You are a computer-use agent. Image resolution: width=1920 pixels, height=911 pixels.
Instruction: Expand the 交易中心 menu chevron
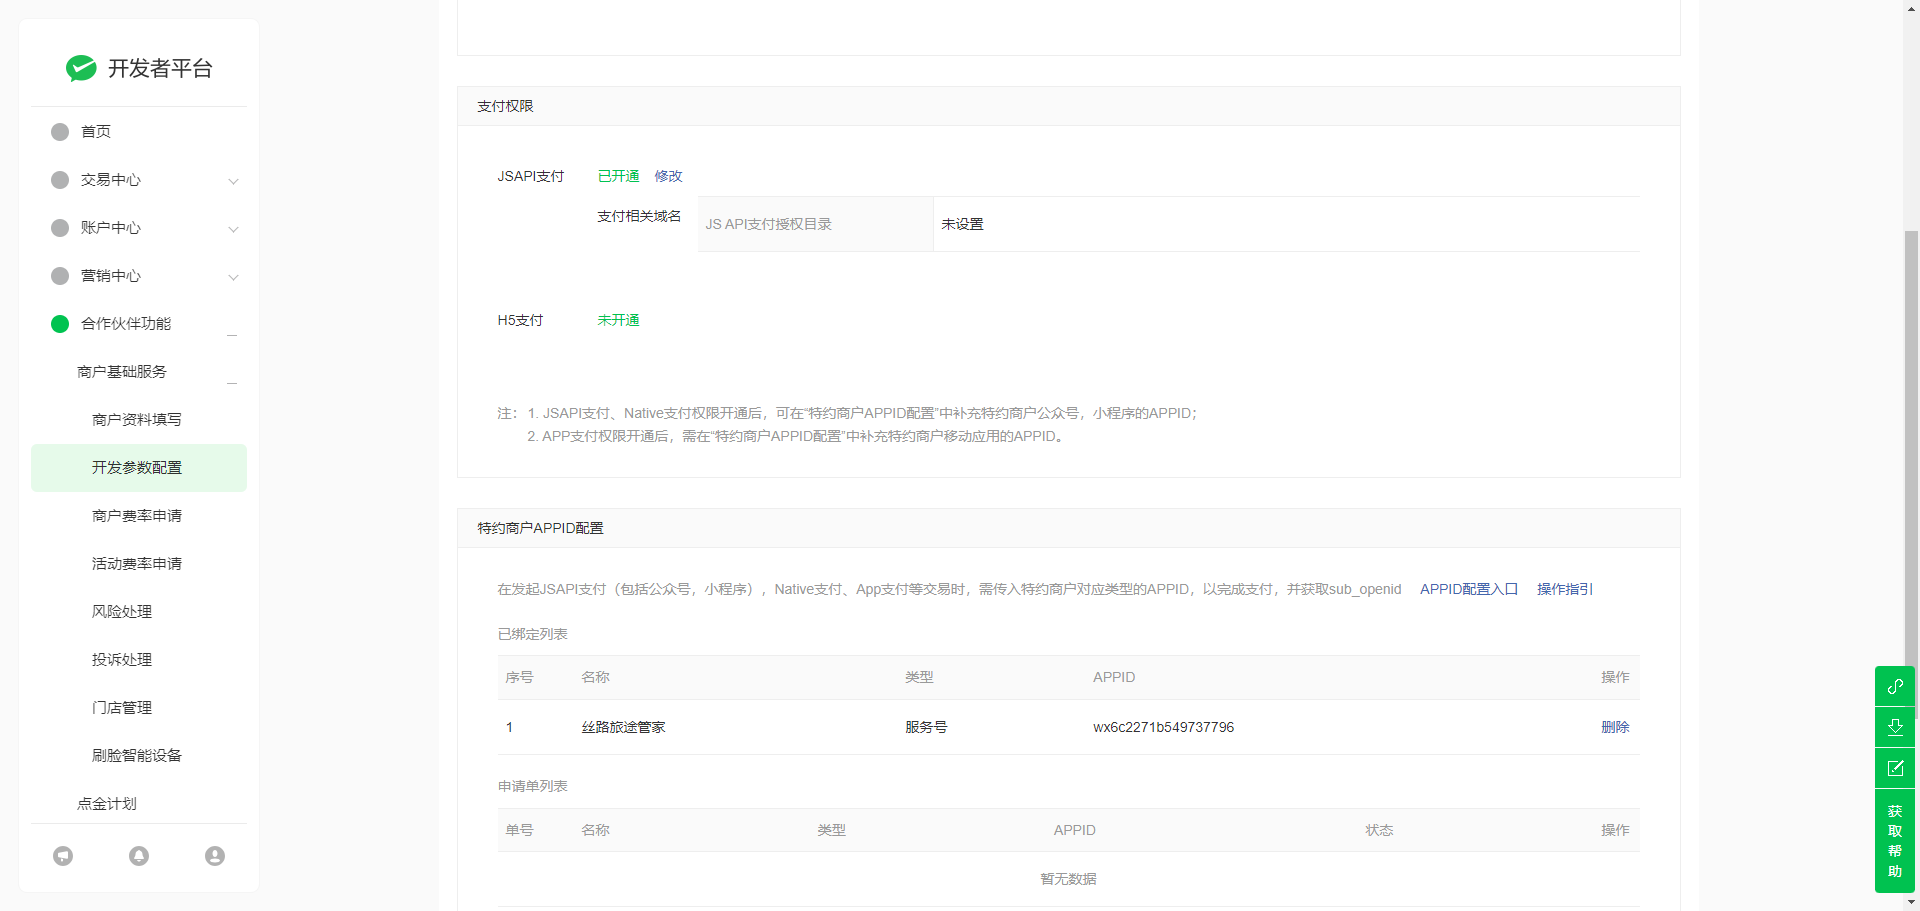click(233, 181)
